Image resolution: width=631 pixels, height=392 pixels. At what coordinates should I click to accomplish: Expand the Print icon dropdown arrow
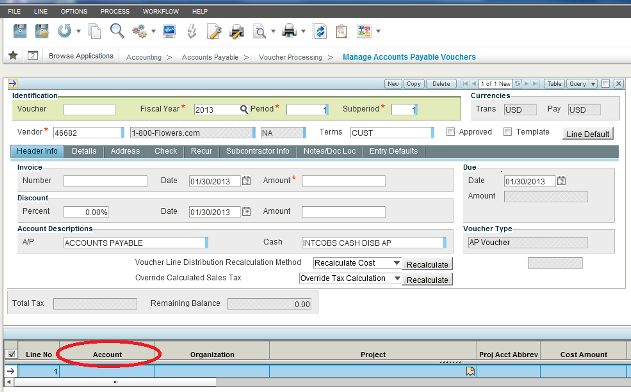tap(303, 31)
